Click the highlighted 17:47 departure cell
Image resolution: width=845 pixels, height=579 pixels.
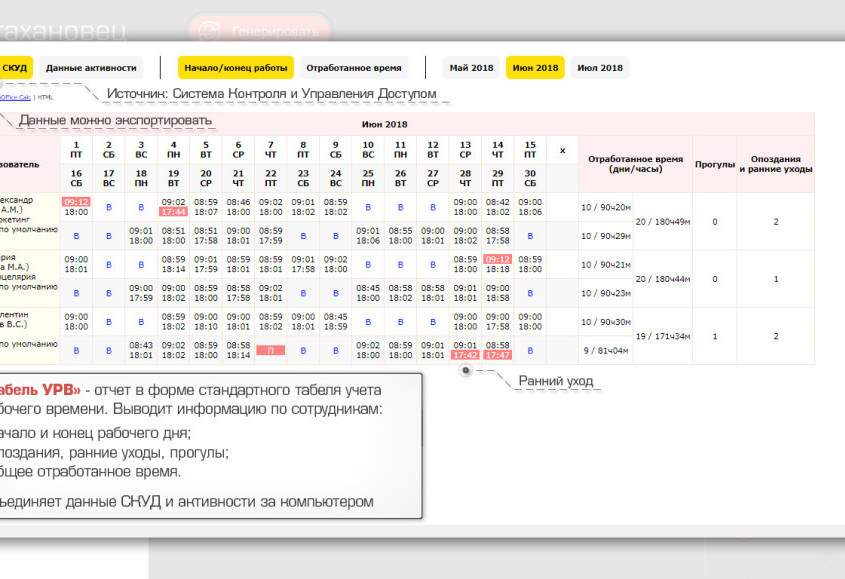click(x=497, y=355)
